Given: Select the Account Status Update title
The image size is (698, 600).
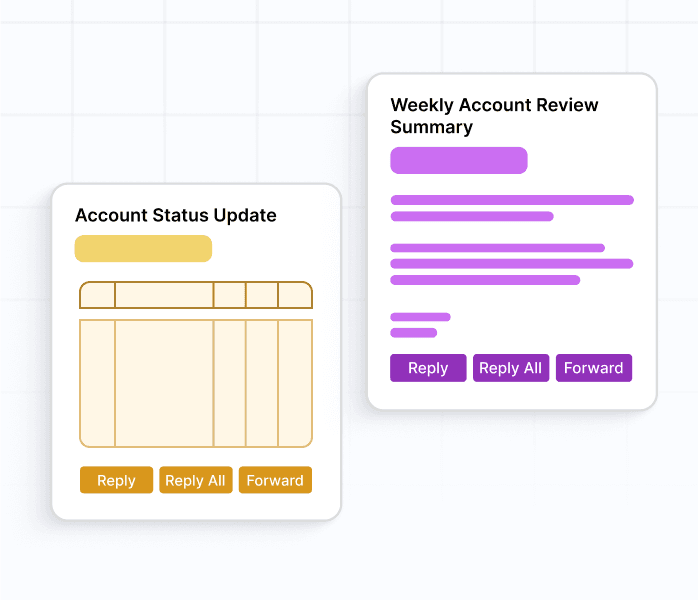Looking at the screenshot, I should [x=176, y=215].
